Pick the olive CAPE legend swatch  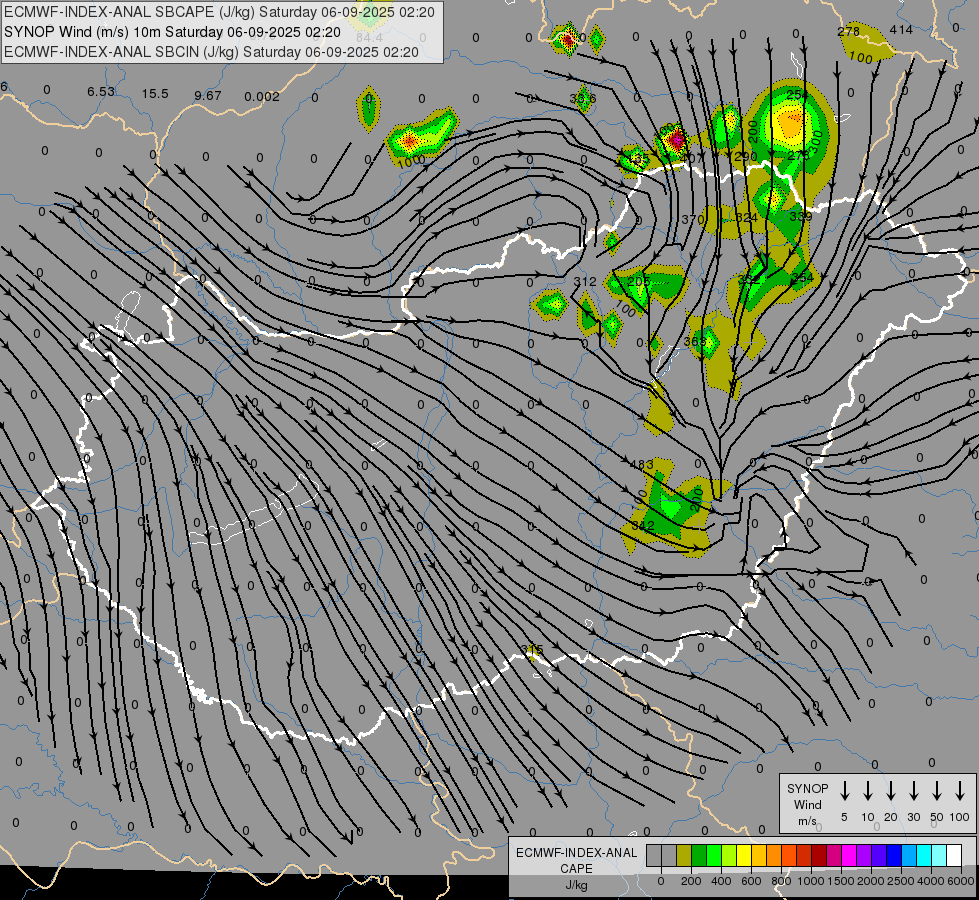tap(684, 855)
